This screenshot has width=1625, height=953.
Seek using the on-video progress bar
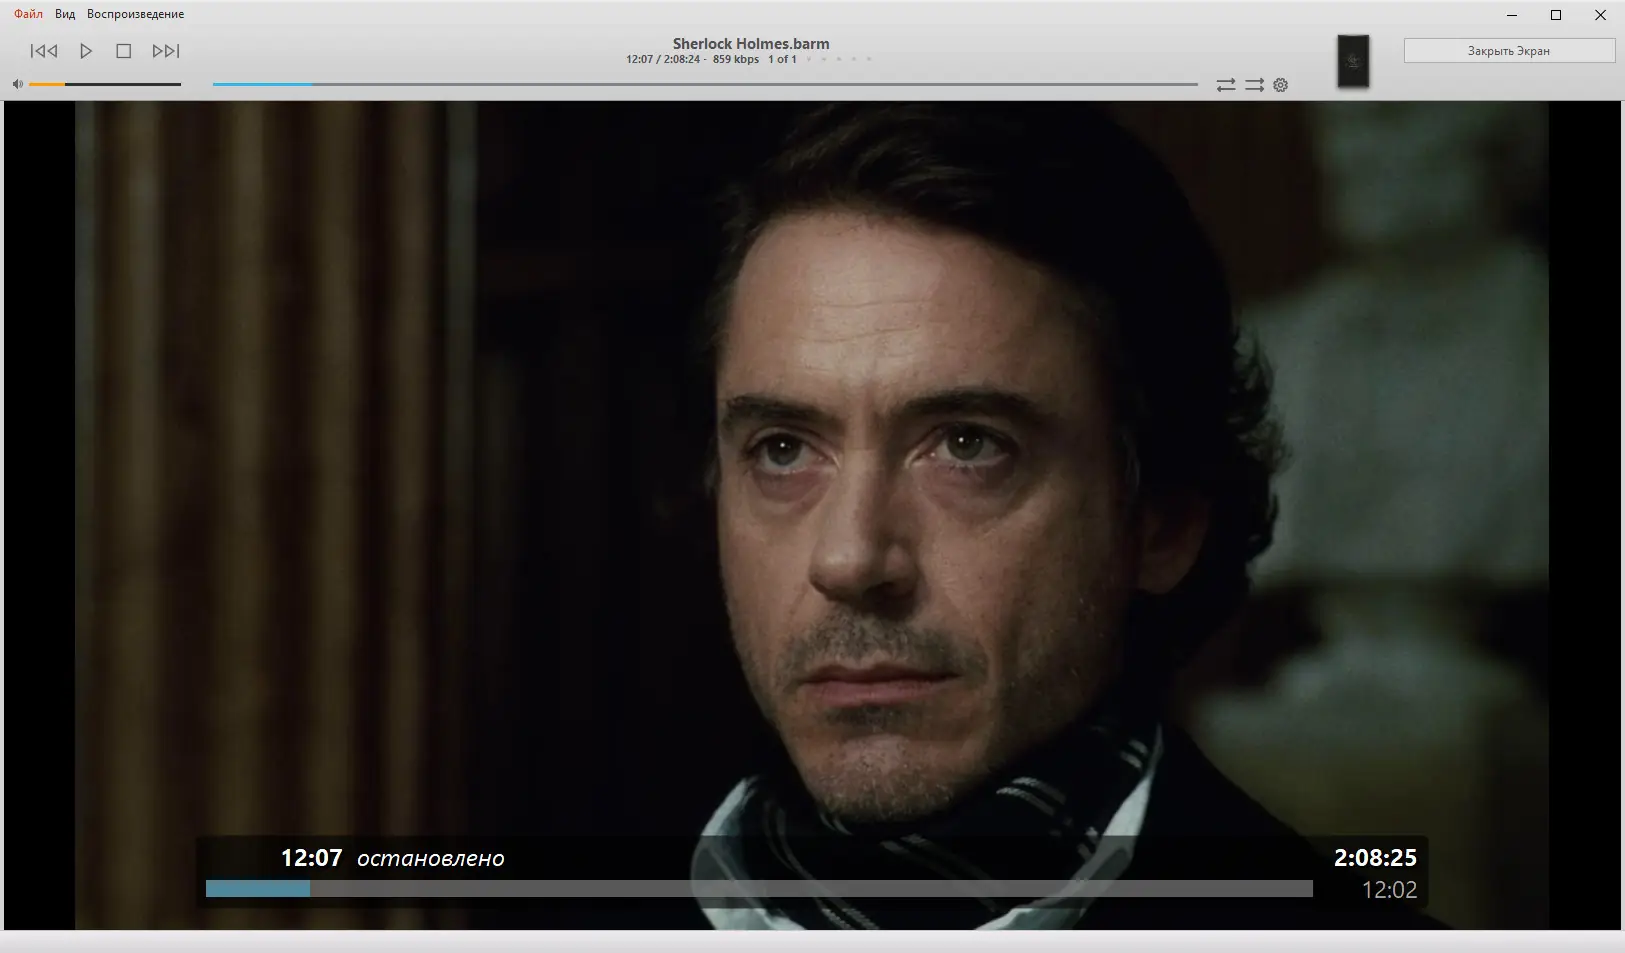759,889
